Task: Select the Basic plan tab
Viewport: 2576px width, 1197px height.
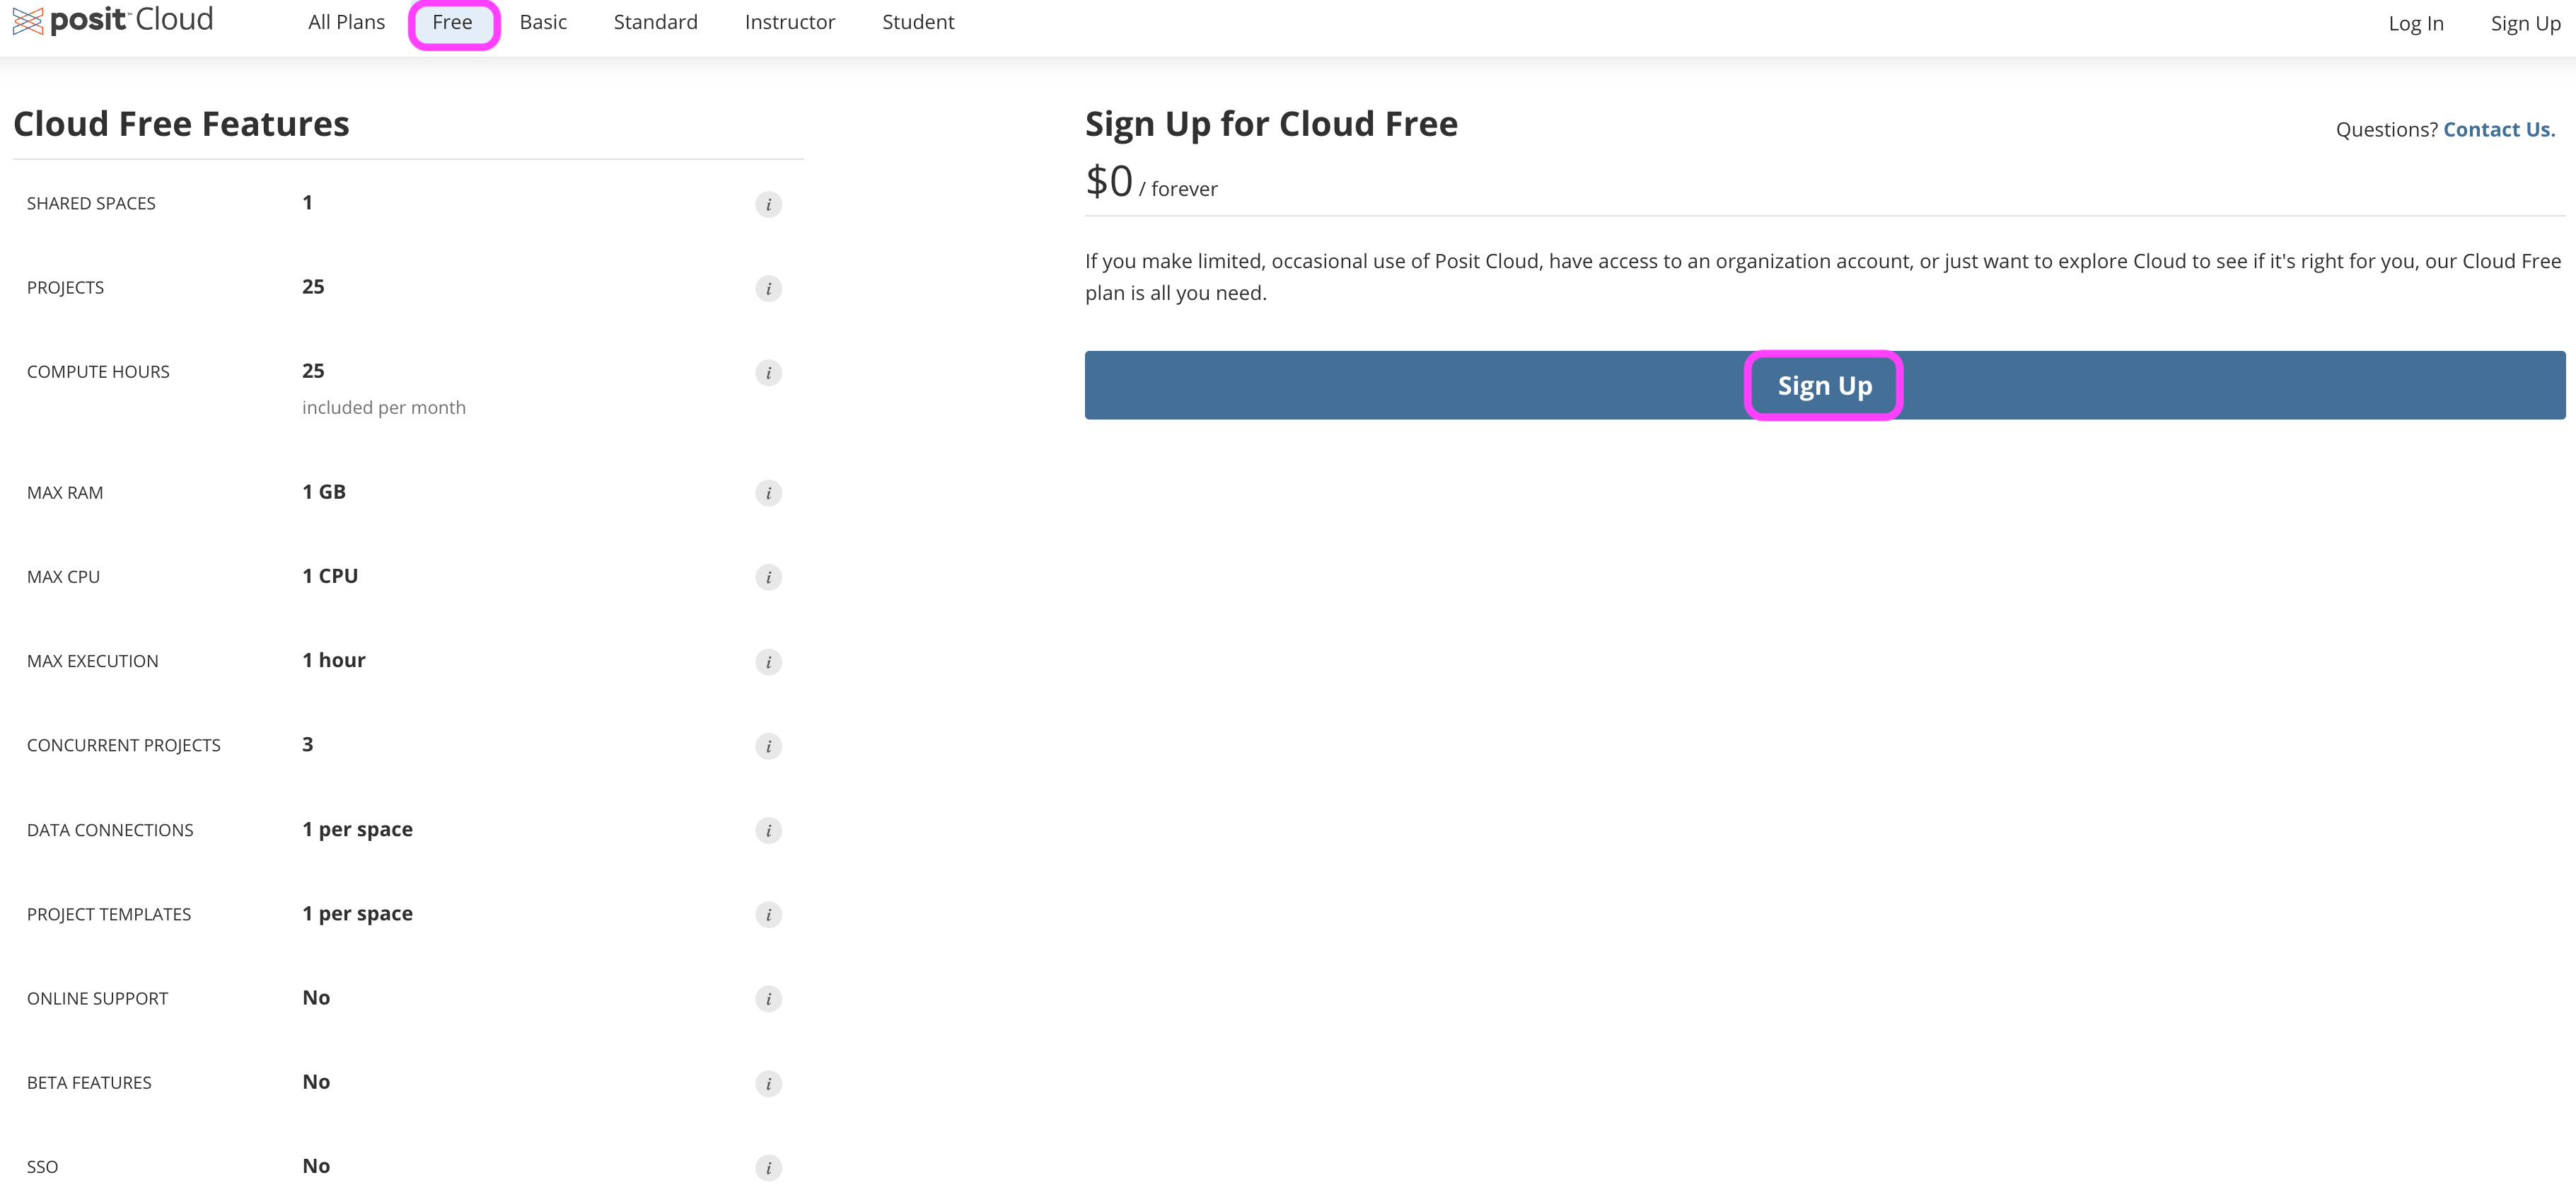Action: (x=543, y=22)
